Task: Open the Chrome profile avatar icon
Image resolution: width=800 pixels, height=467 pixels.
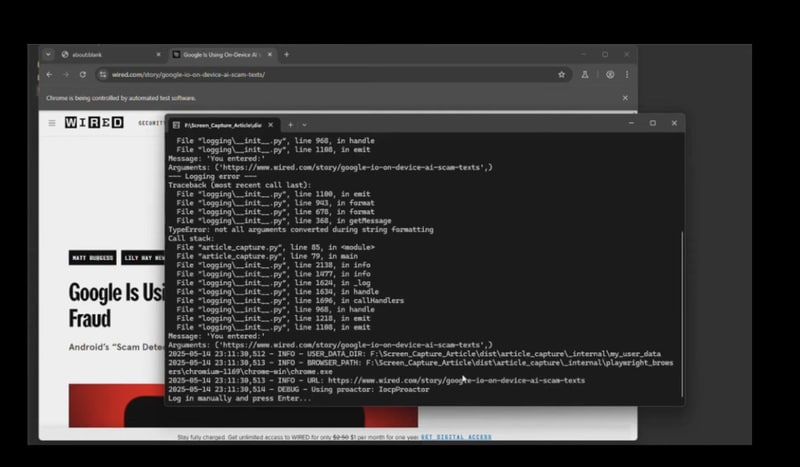Action: [610, 75]
